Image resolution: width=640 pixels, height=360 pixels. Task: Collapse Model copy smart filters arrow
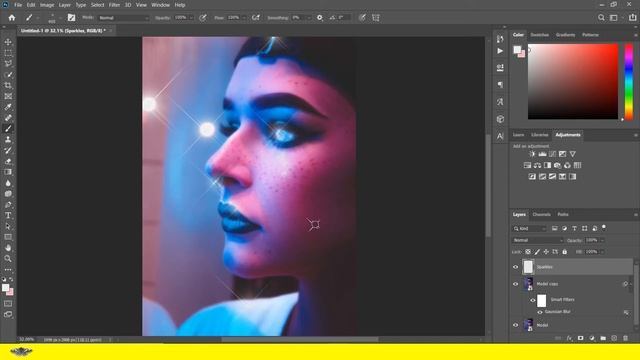631,284
